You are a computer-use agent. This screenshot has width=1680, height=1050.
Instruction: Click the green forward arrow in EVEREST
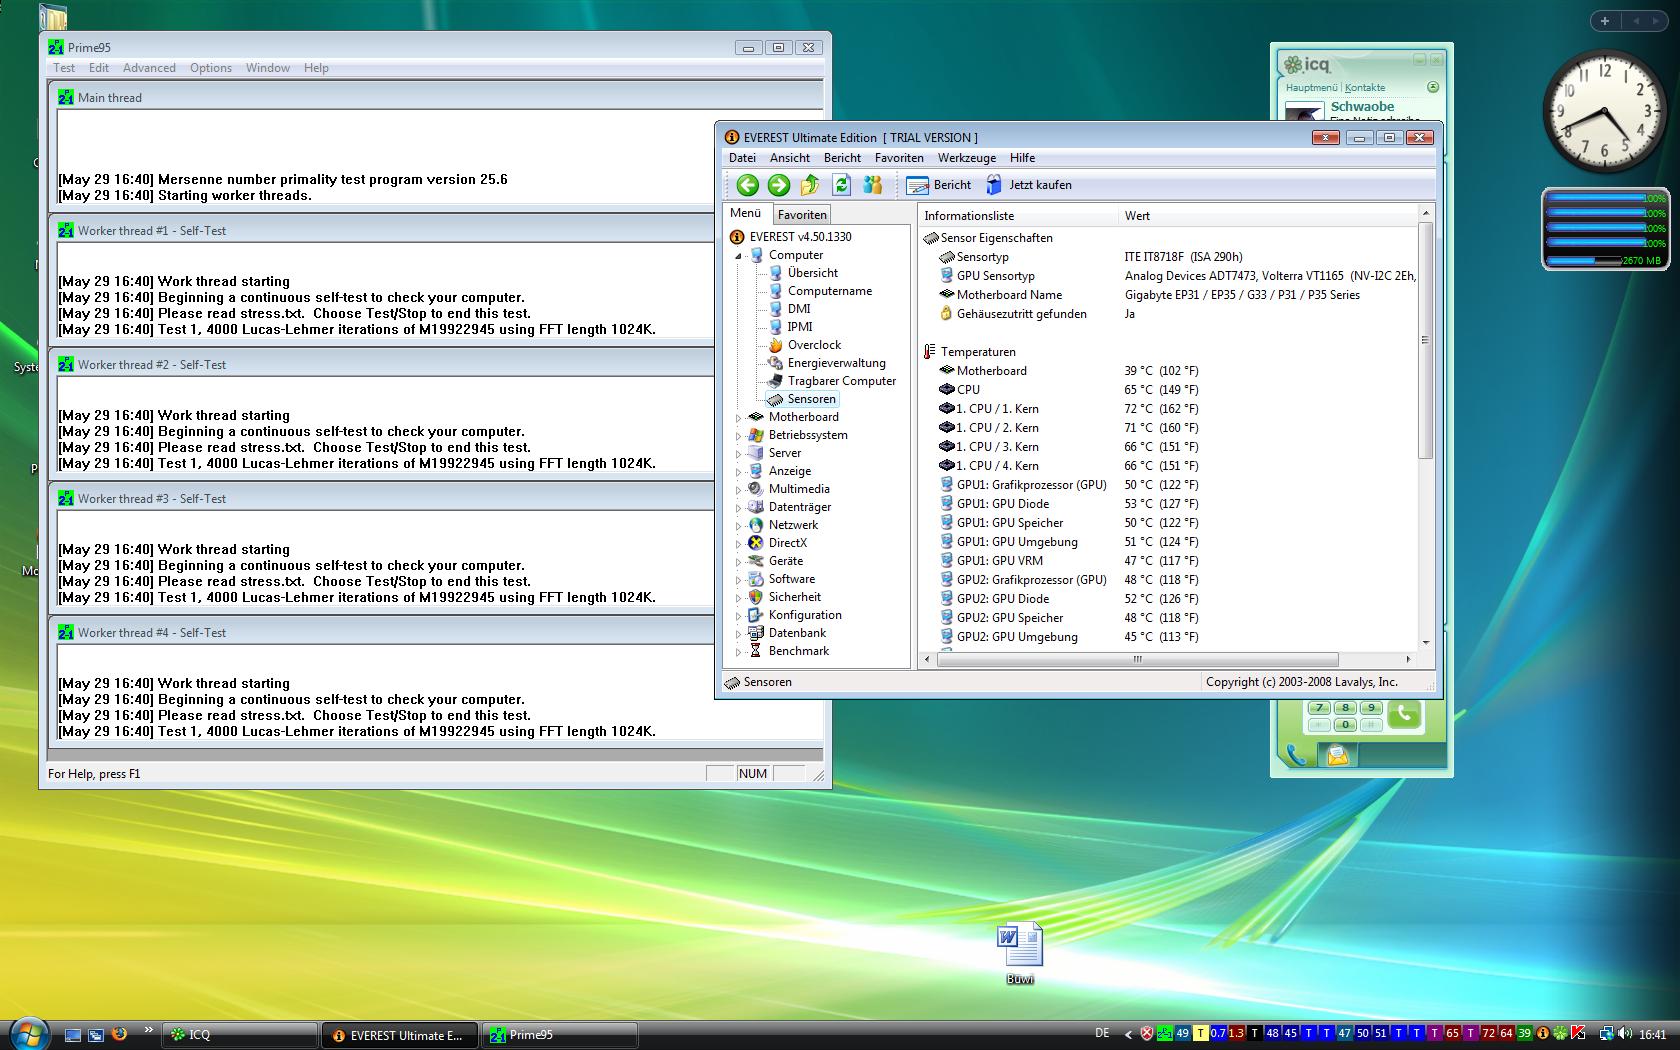(x=779, y=185)
